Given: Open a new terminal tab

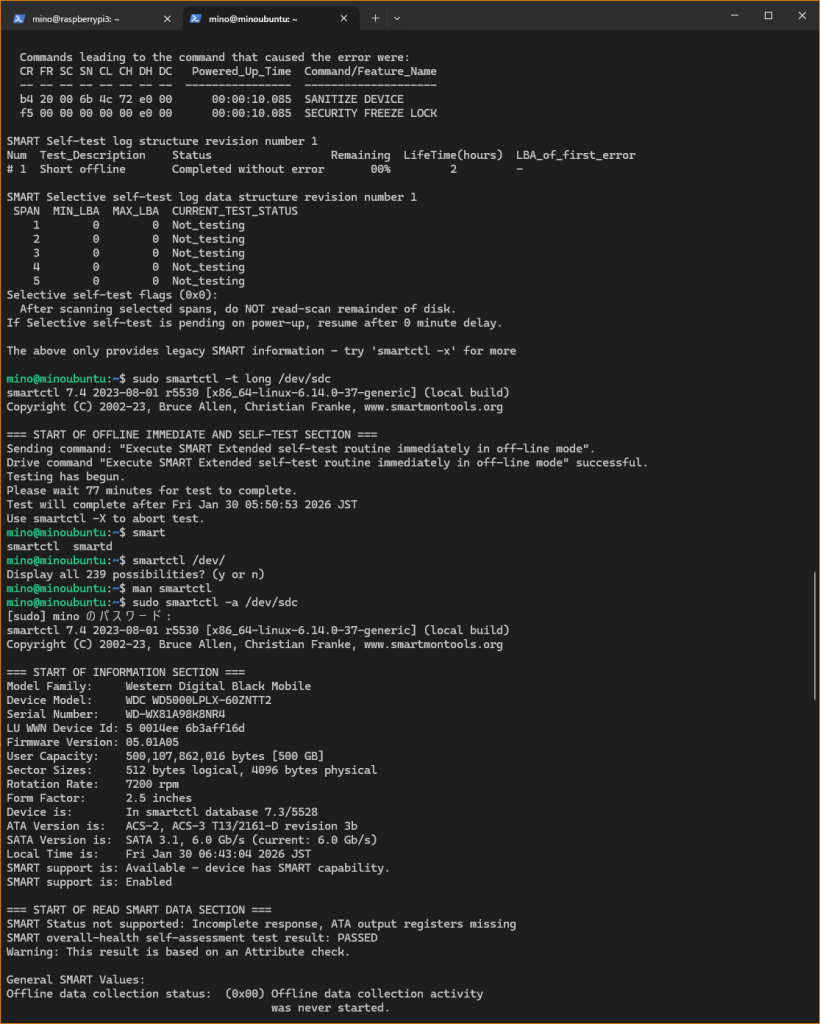Looking at the screenshot, I should point(376,18).
